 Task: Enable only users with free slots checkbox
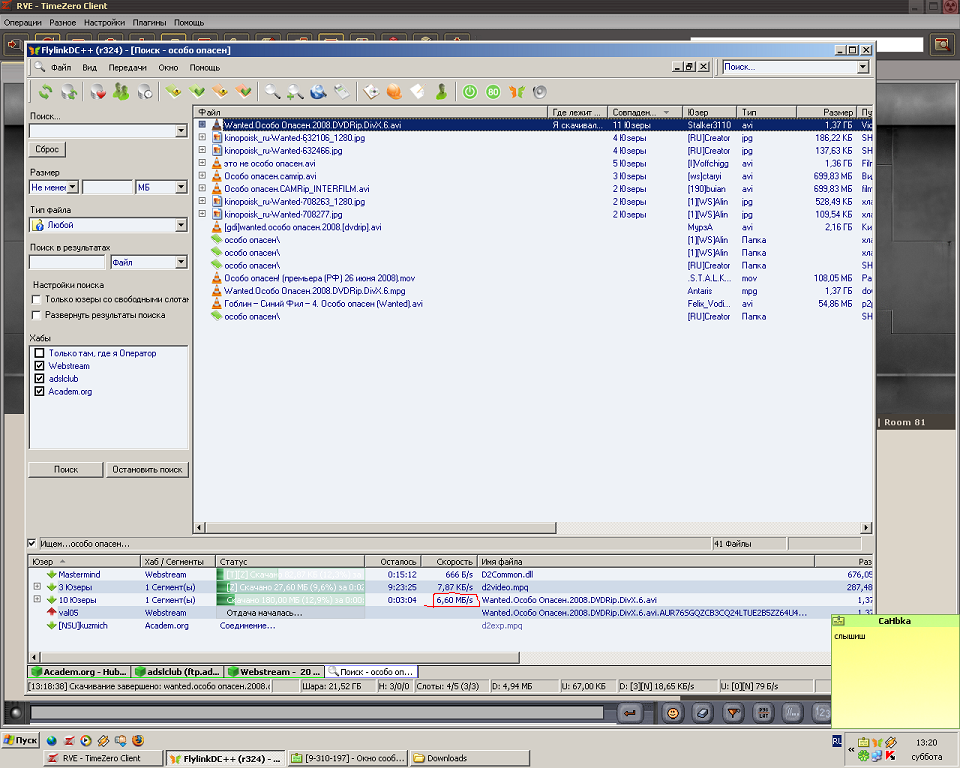(x=37, y=299)
